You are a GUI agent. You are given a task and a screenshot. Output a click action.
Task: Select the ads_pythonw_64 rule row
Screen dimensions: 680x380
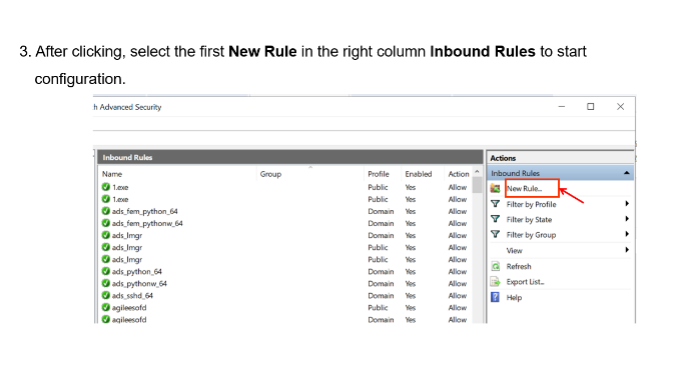coord(286,283)
